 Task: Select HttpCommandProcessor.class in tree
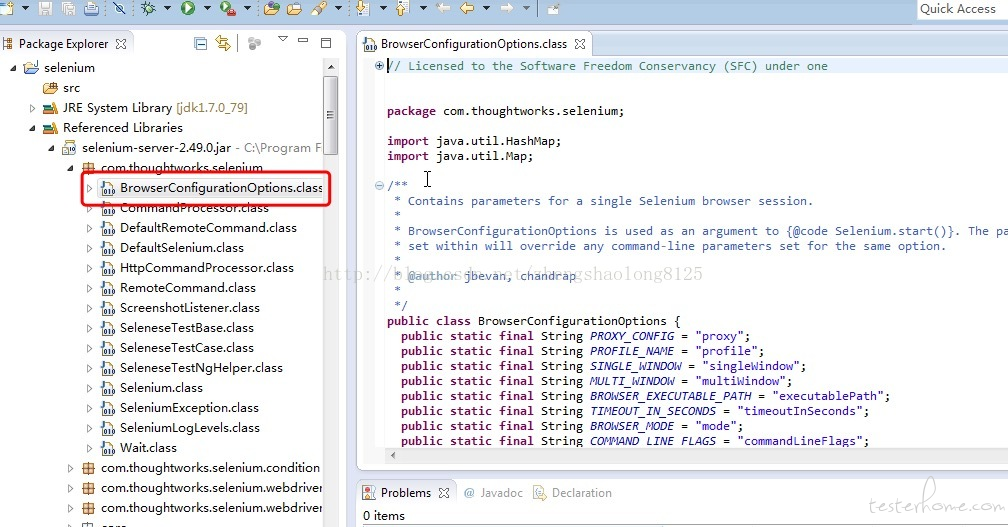pyautogui.click(x=197, y=268)
